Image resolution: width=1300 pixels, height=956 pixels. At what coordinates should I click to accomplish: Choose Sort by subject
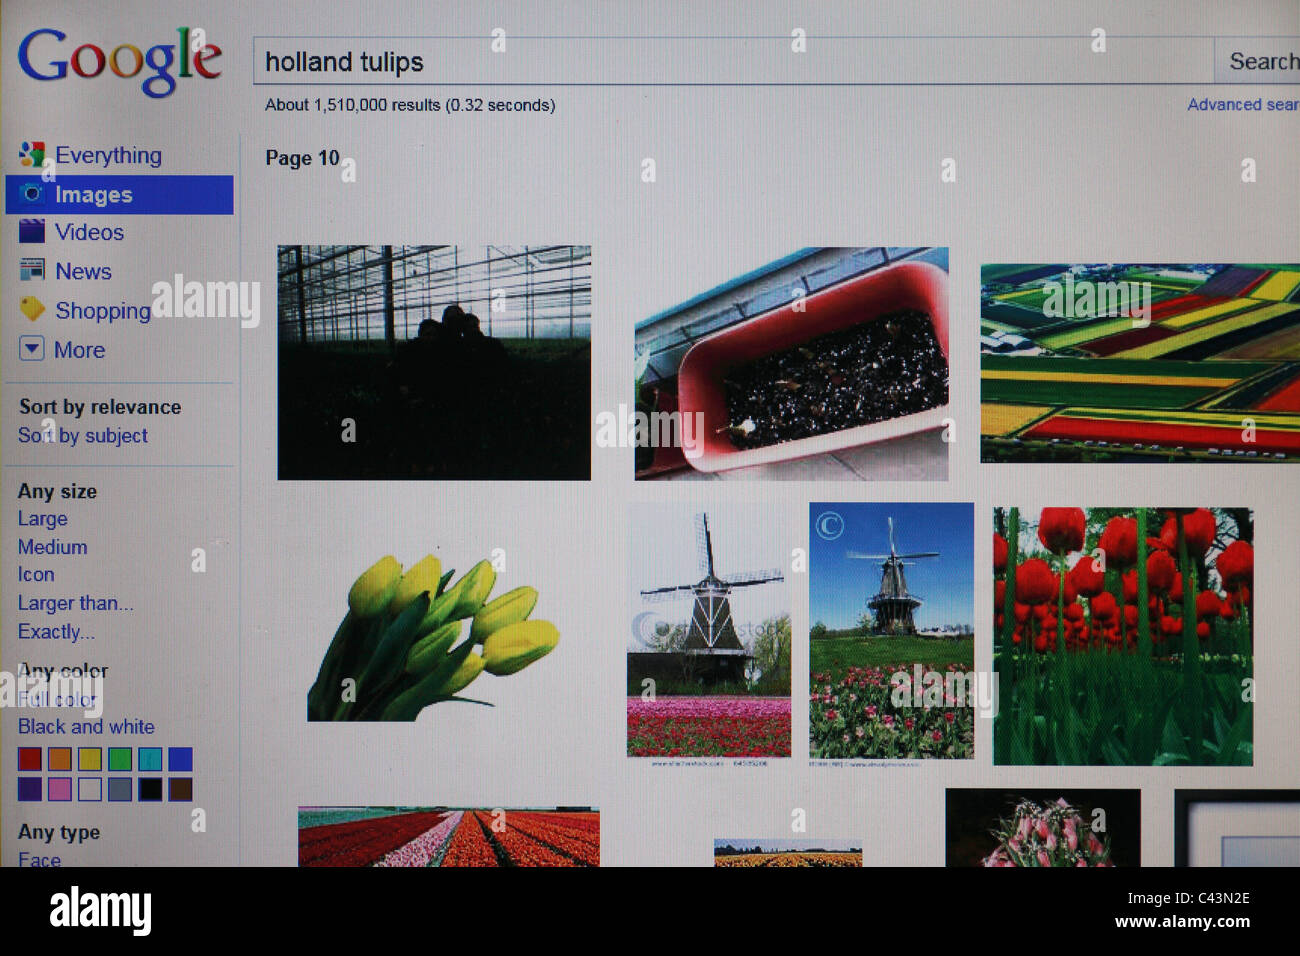click(83, 436)
